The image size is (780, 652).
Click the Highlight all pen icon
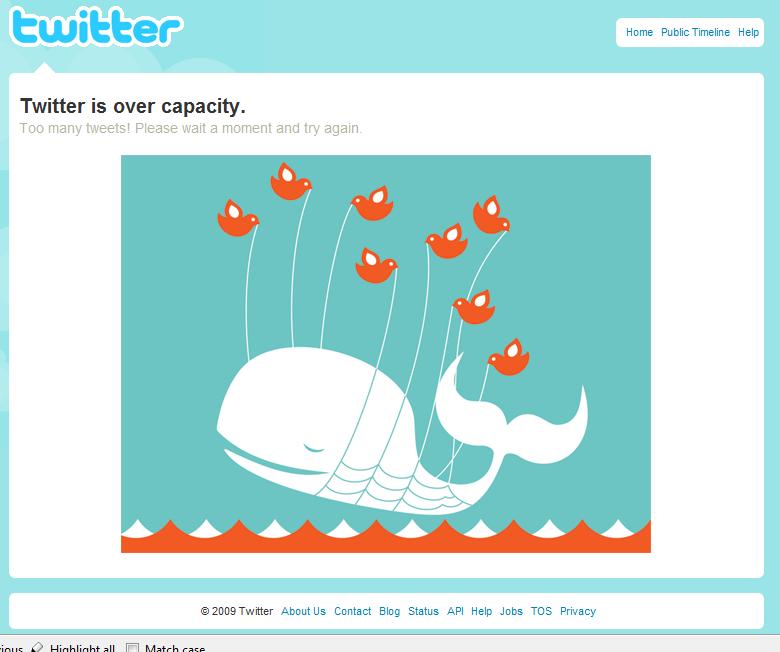37,648
